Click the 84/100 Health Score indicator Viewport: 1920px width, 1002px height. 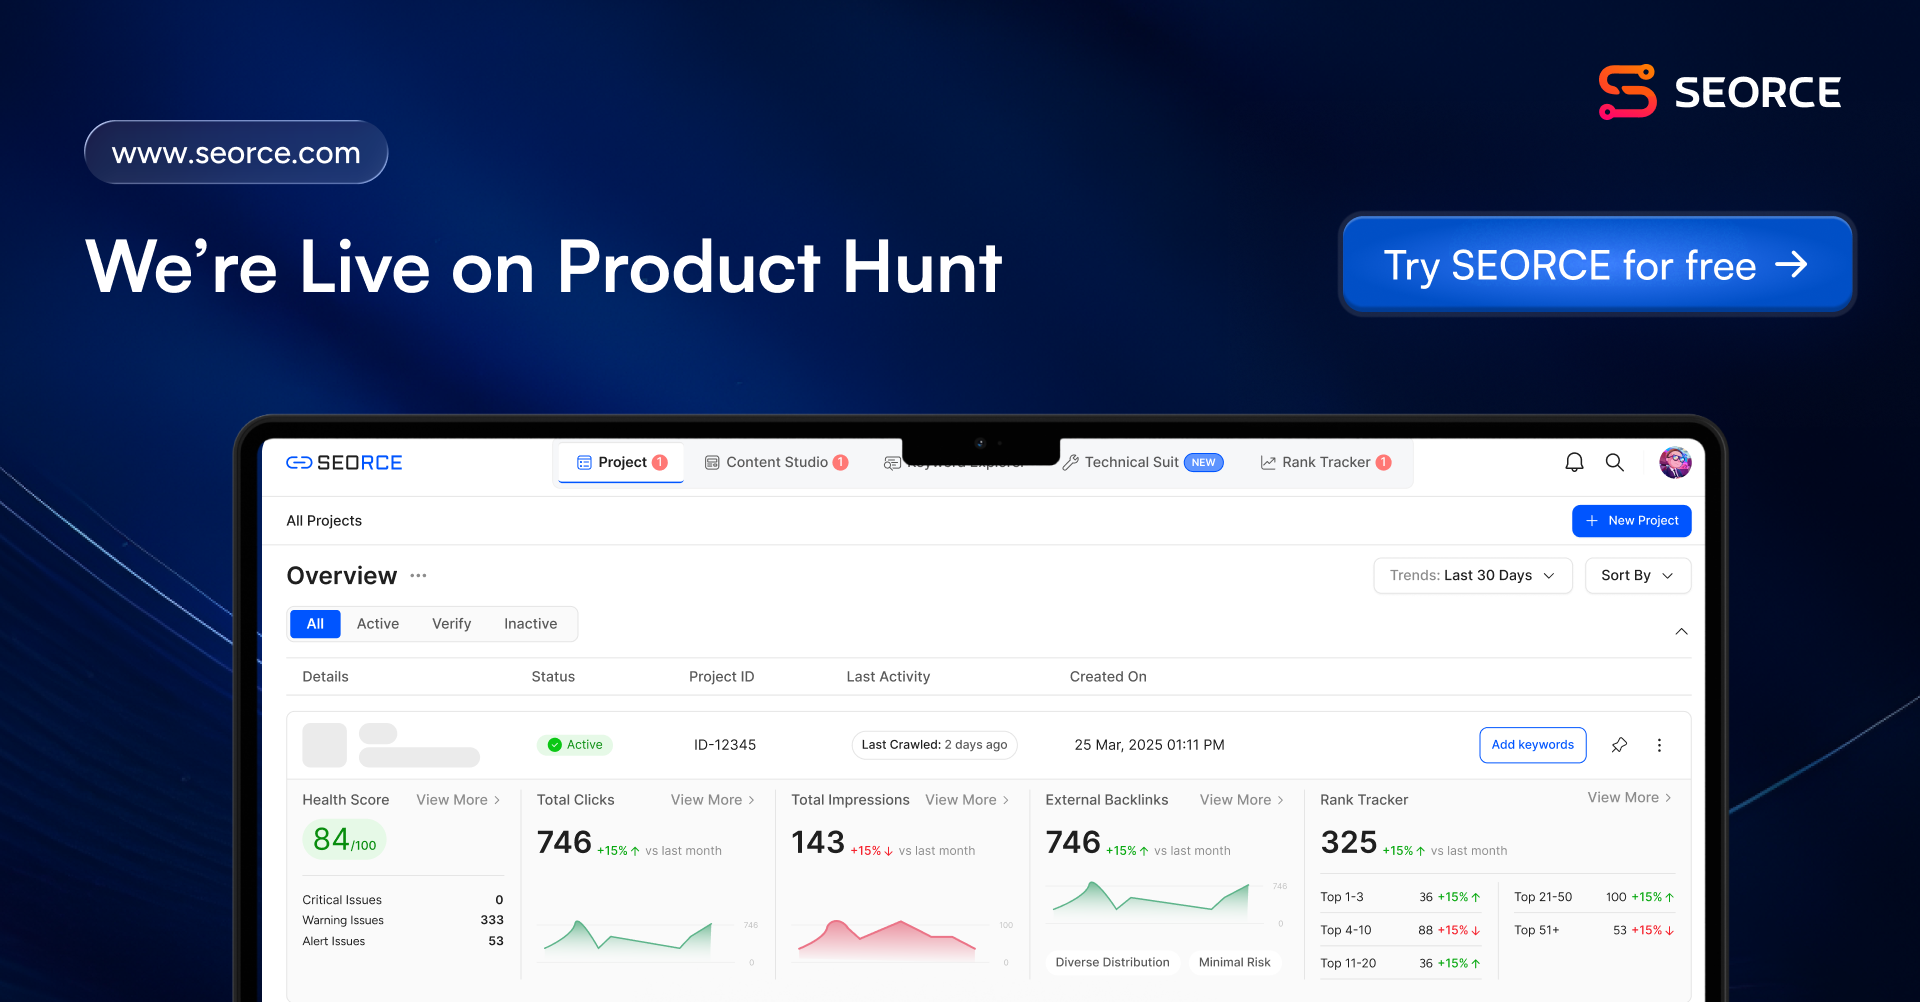[x=343, y=839]
